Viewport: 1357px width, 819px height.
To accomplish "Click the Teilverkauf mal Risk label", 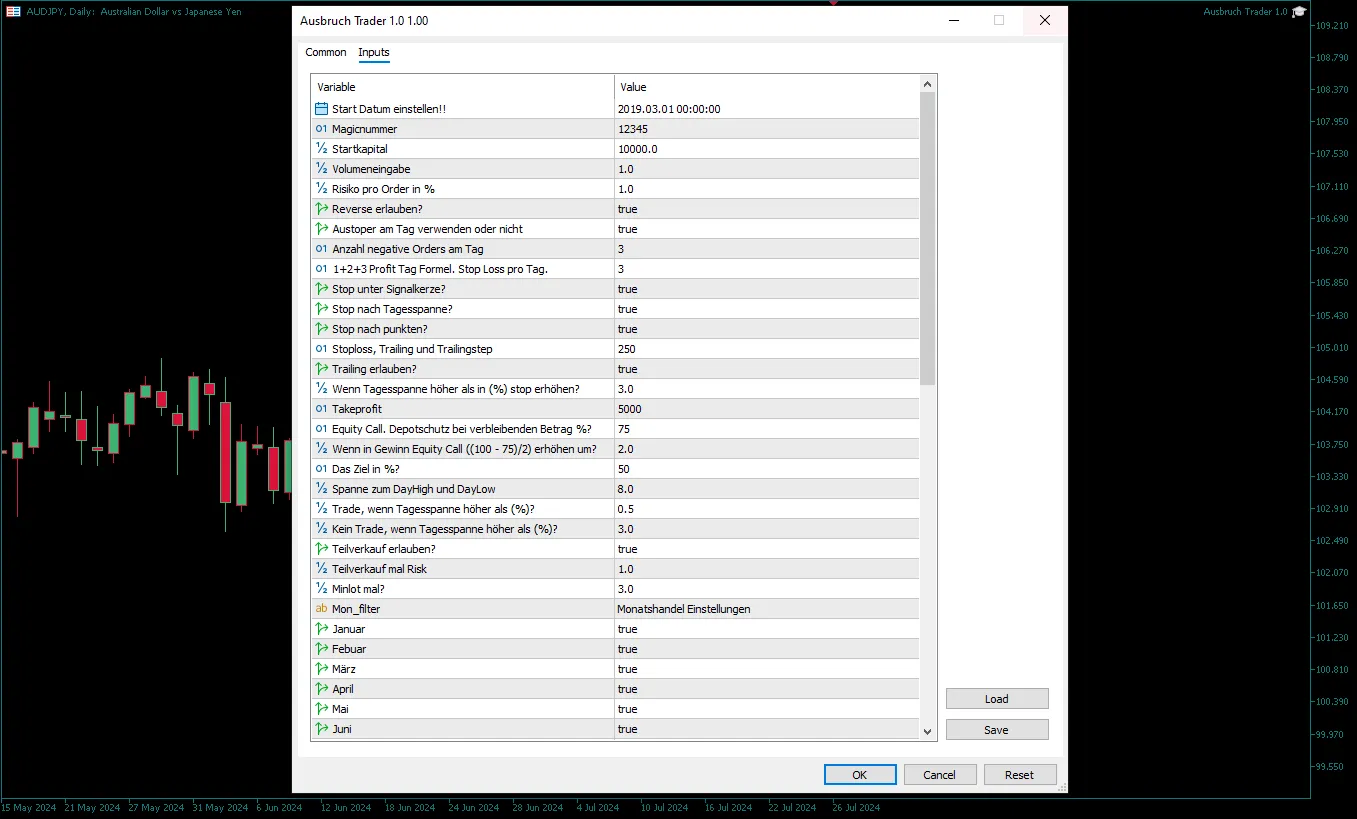I will [379, 569].
